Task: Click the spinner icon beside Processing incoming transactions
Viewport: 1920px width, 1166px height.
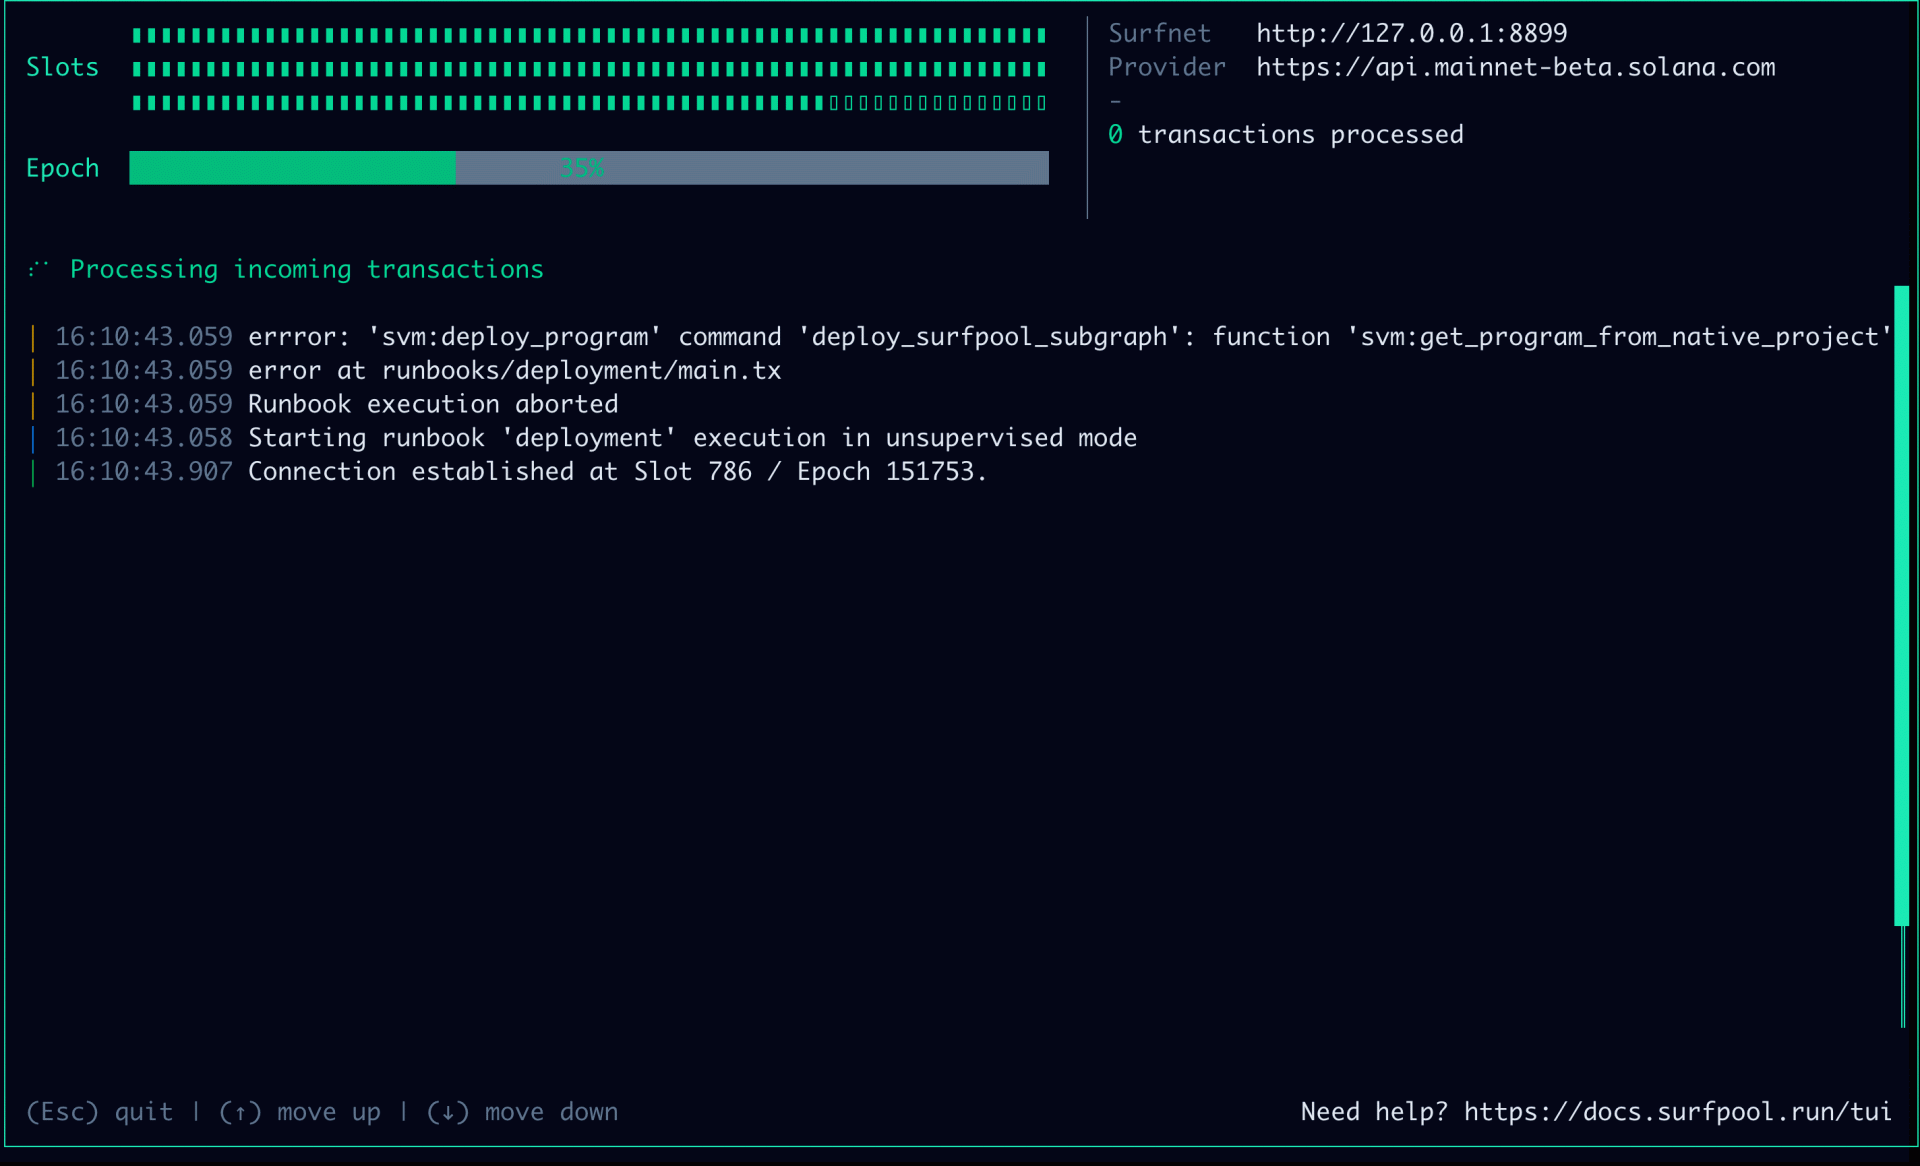Action: (x=38, y=269)
